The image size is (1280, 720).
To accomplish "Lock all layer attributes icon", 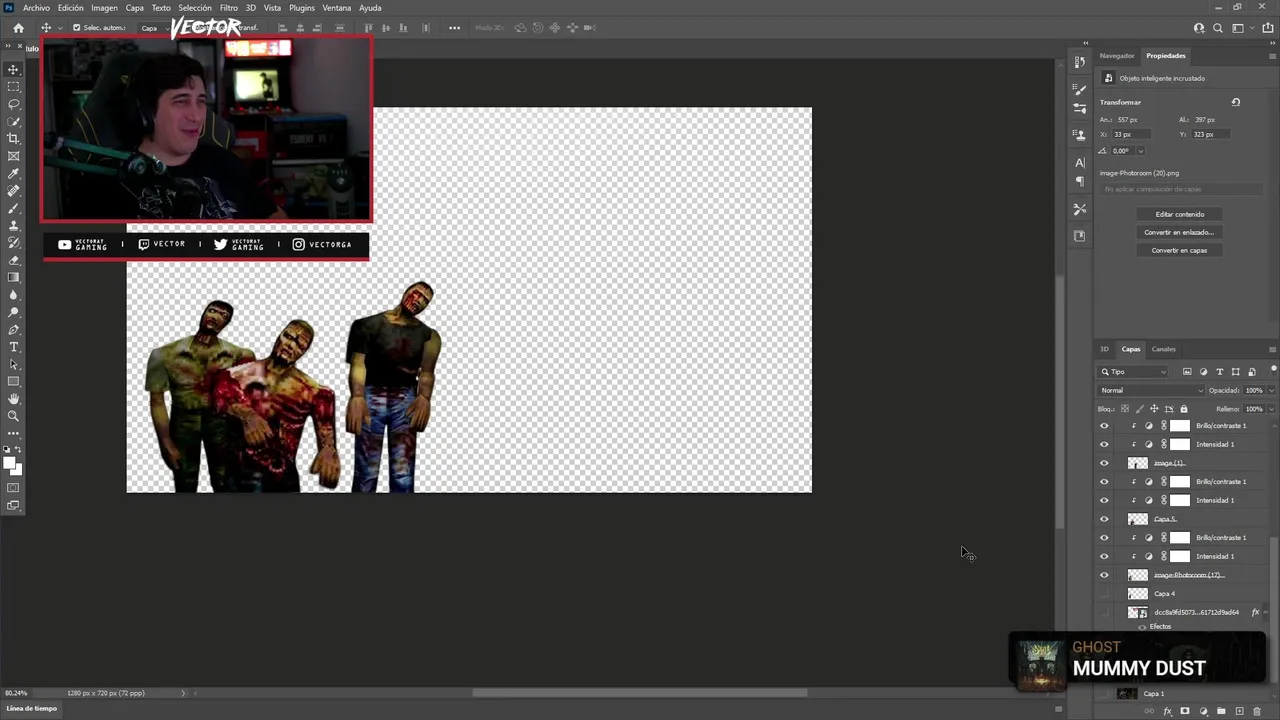I will tap(1184, 409).
